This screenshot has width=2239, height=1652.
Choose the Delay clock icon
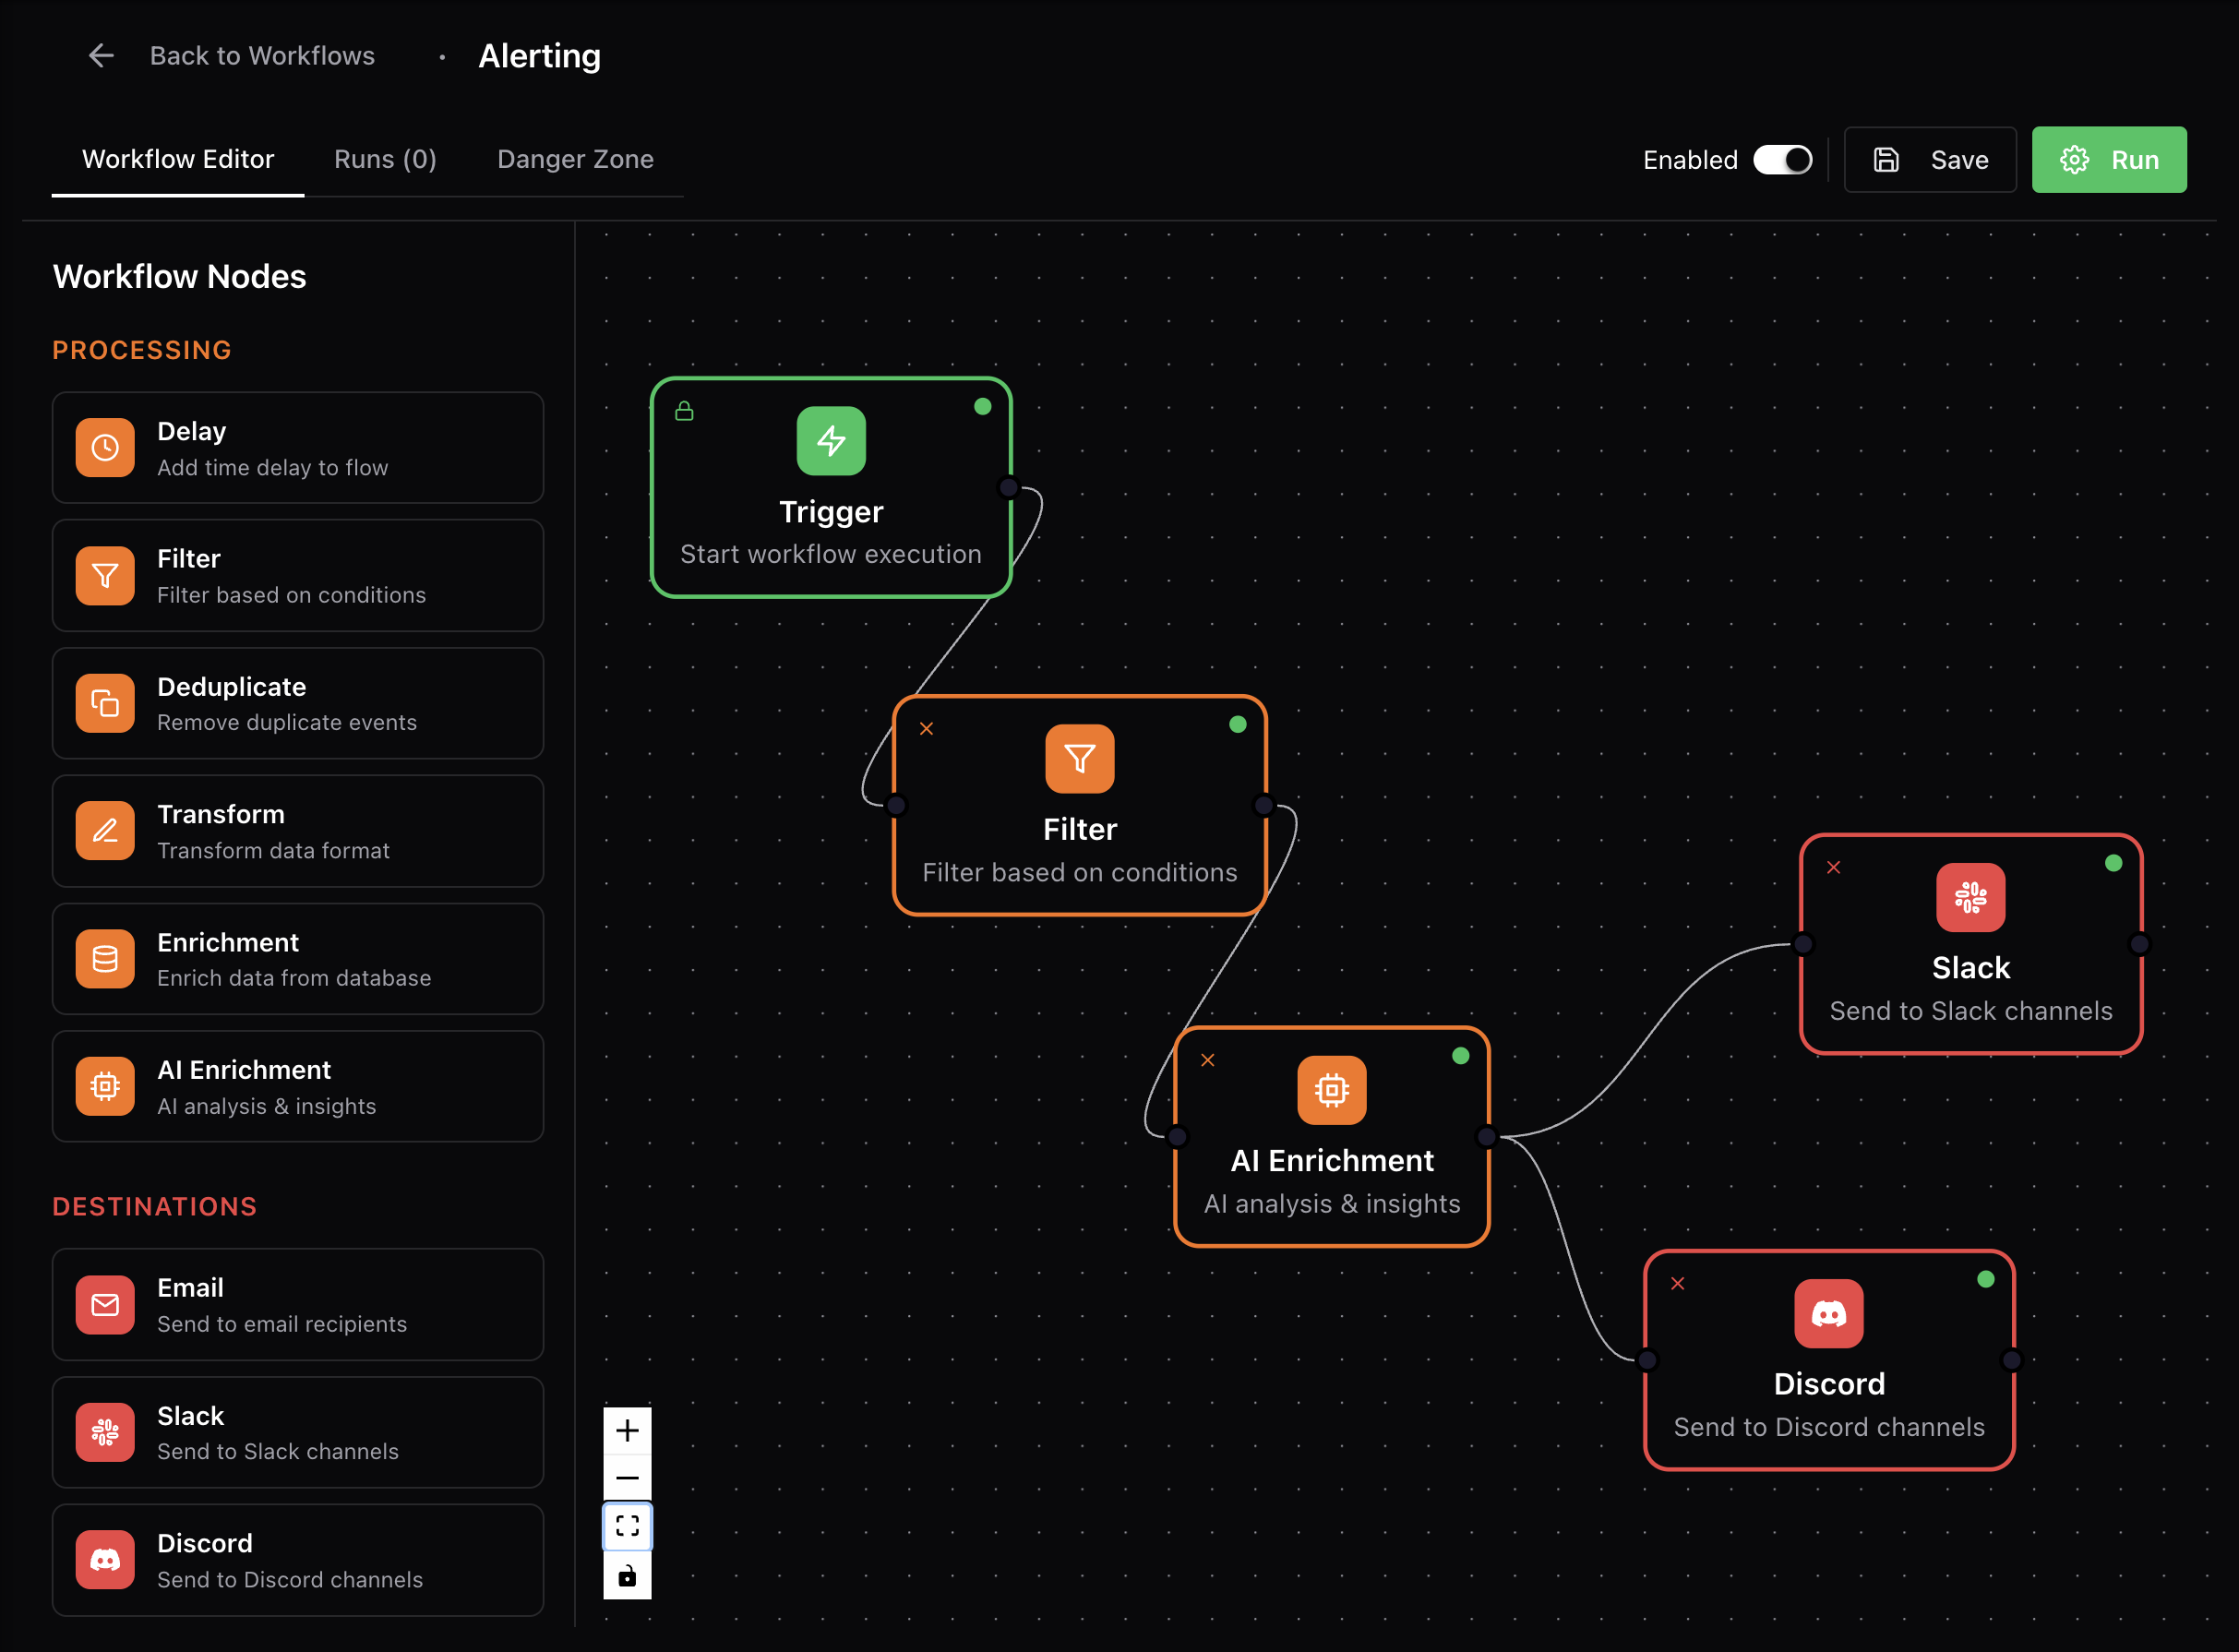pos(105,448)
